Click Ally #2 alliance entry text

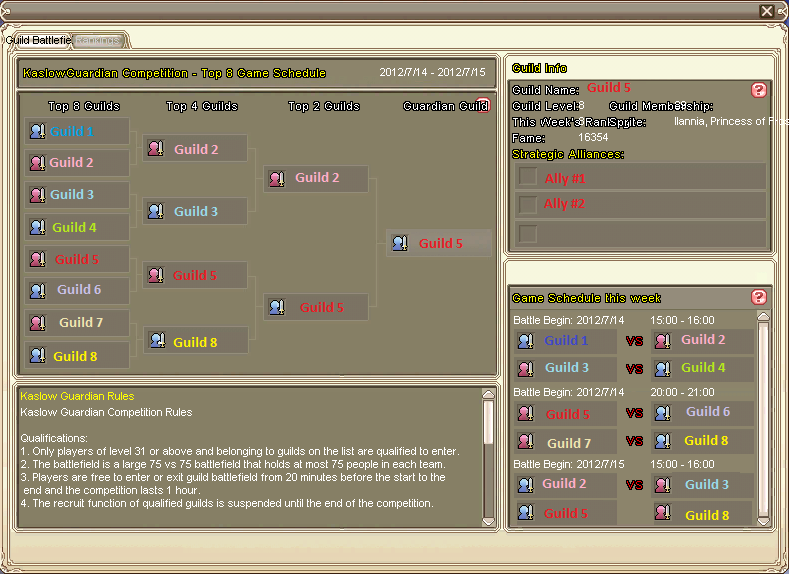(564, 204)
